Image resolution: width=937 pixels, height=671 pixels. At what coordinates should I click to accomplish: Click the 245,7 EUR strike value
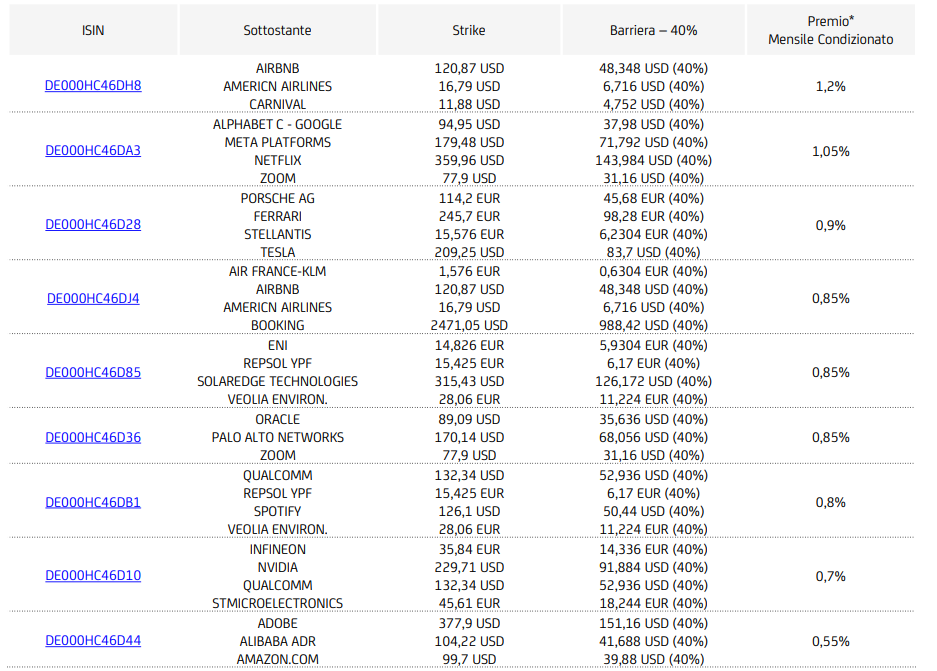coord(469,216)
